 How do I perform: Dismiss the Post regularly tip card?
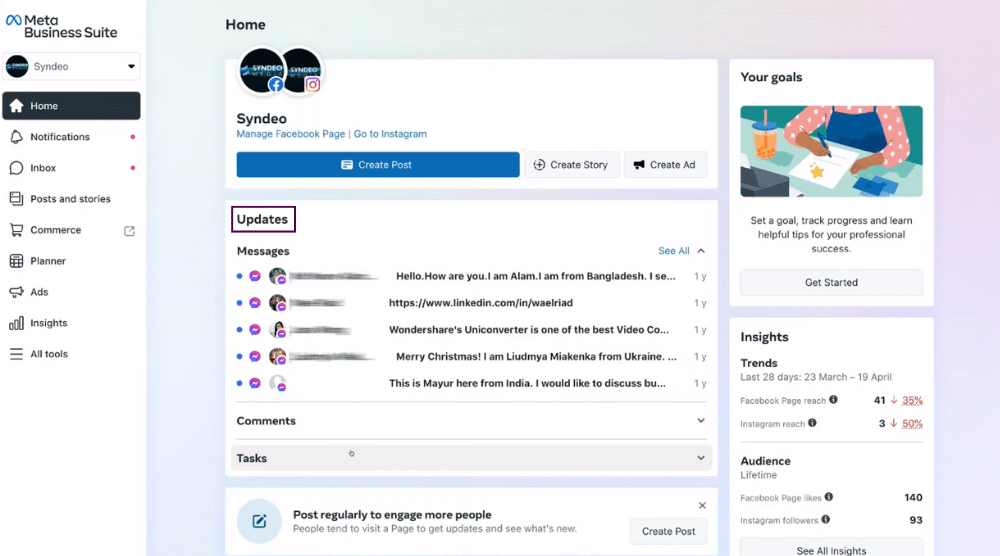click(702, 506)
